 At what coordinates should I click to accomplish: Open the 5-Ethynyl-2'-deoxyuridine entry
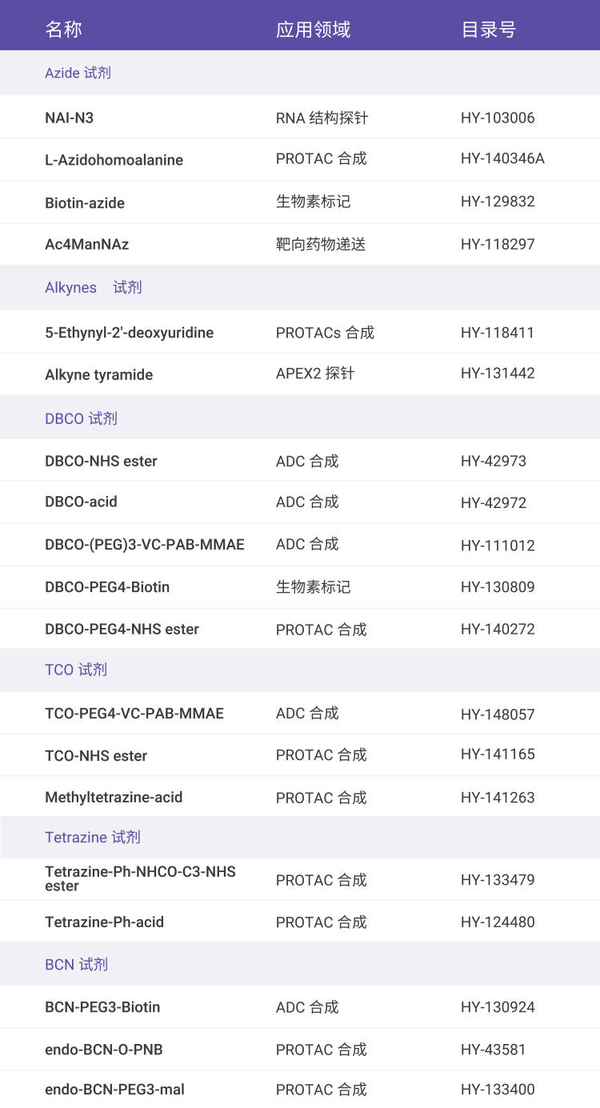[129, 332]
